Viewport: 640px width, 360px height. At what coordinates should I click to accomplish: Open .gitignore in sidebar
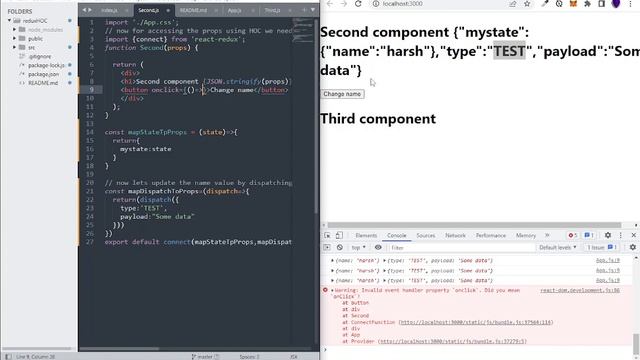point(40,56)
